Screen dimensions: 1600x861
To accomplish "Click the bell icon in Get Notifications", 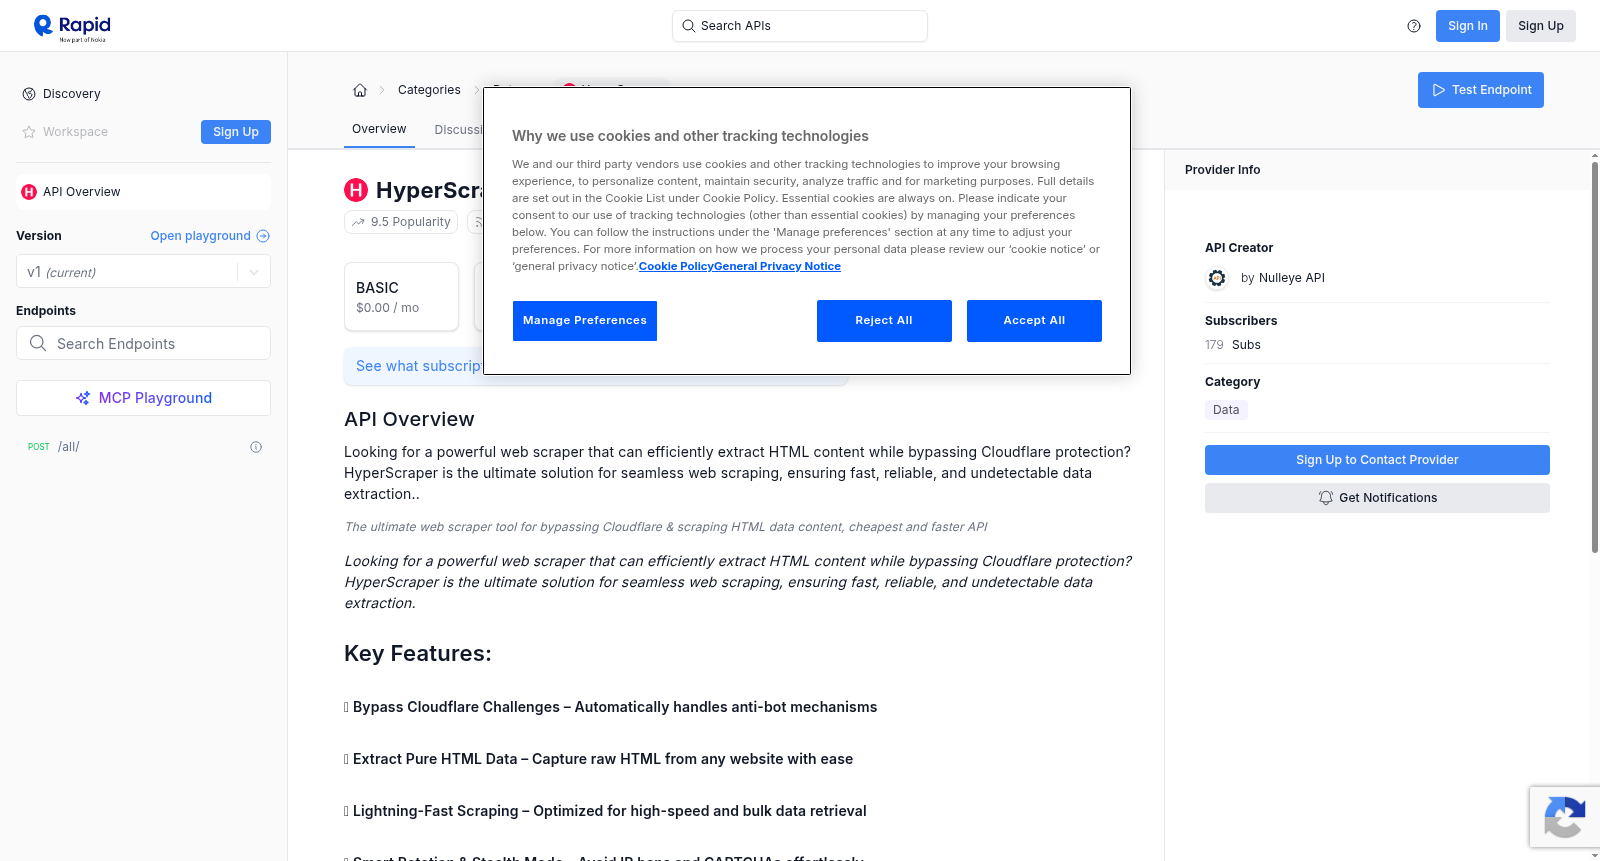I will coord(1326,498).
